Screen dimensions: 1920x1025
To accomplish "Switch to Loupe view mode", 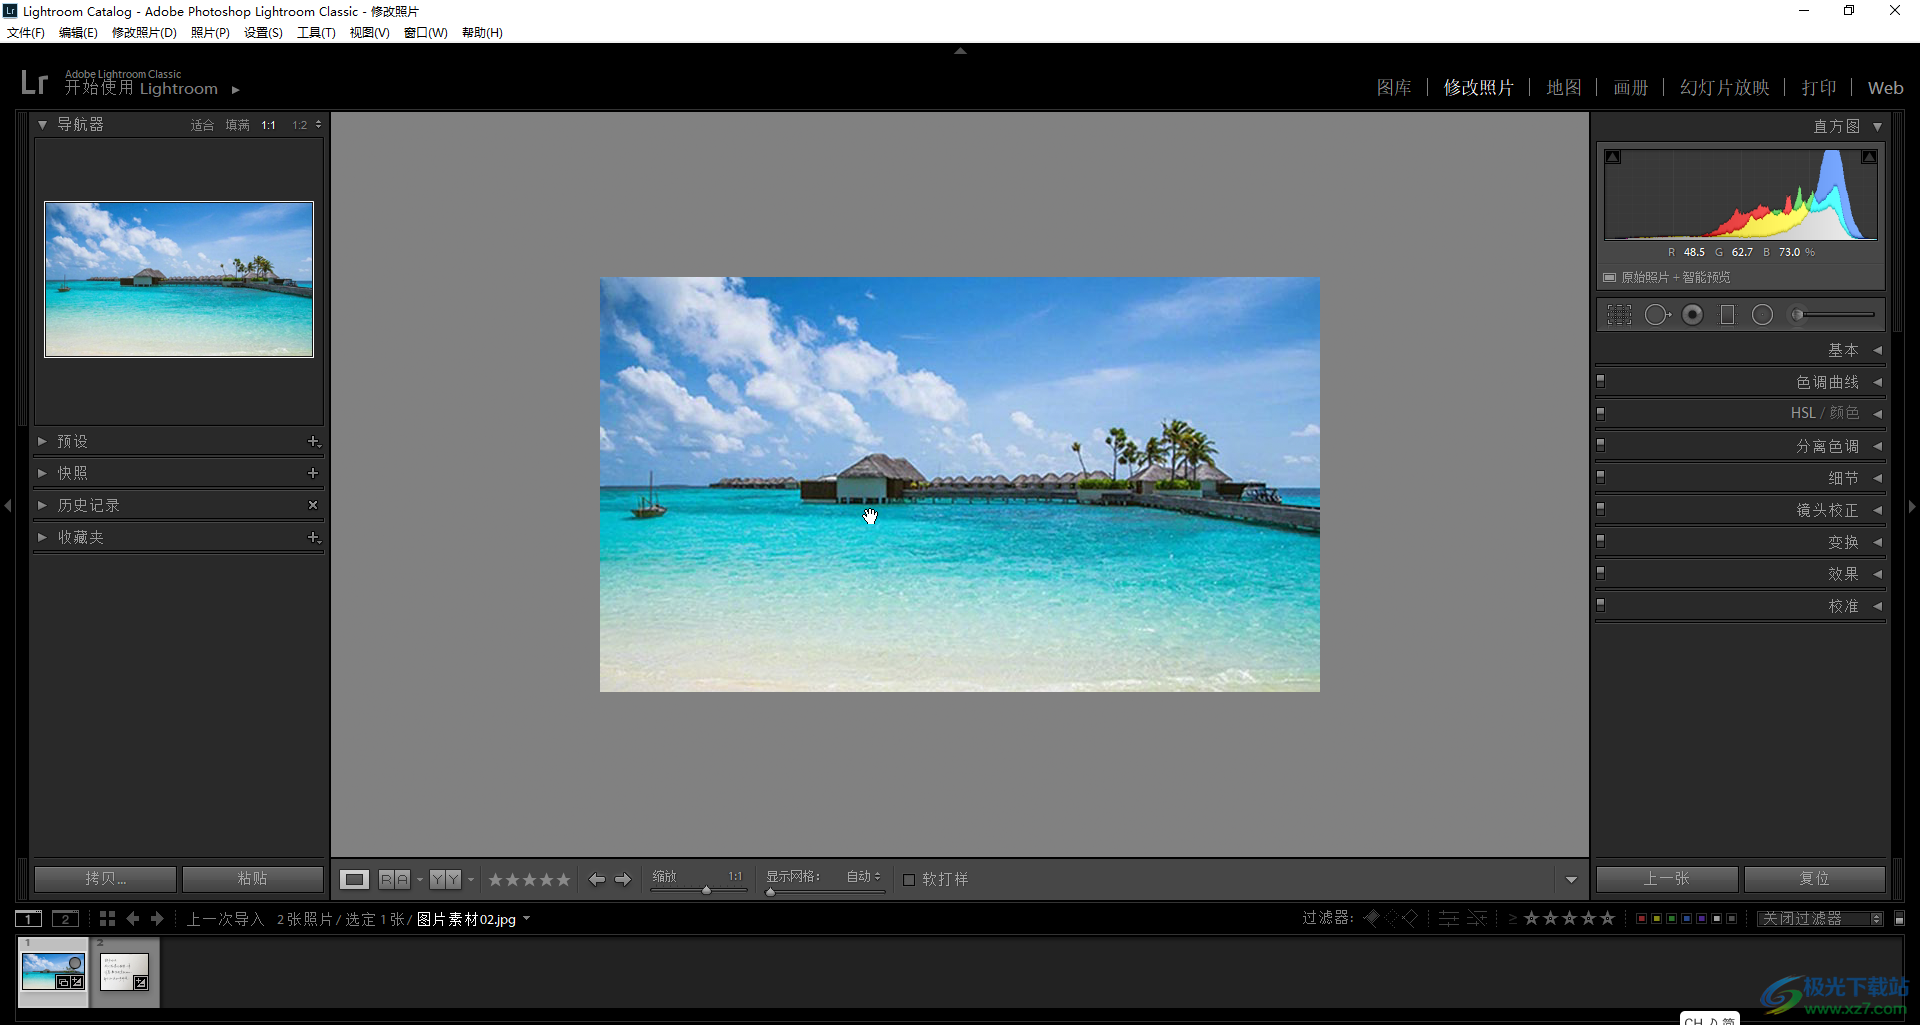I will pos(354,879).
